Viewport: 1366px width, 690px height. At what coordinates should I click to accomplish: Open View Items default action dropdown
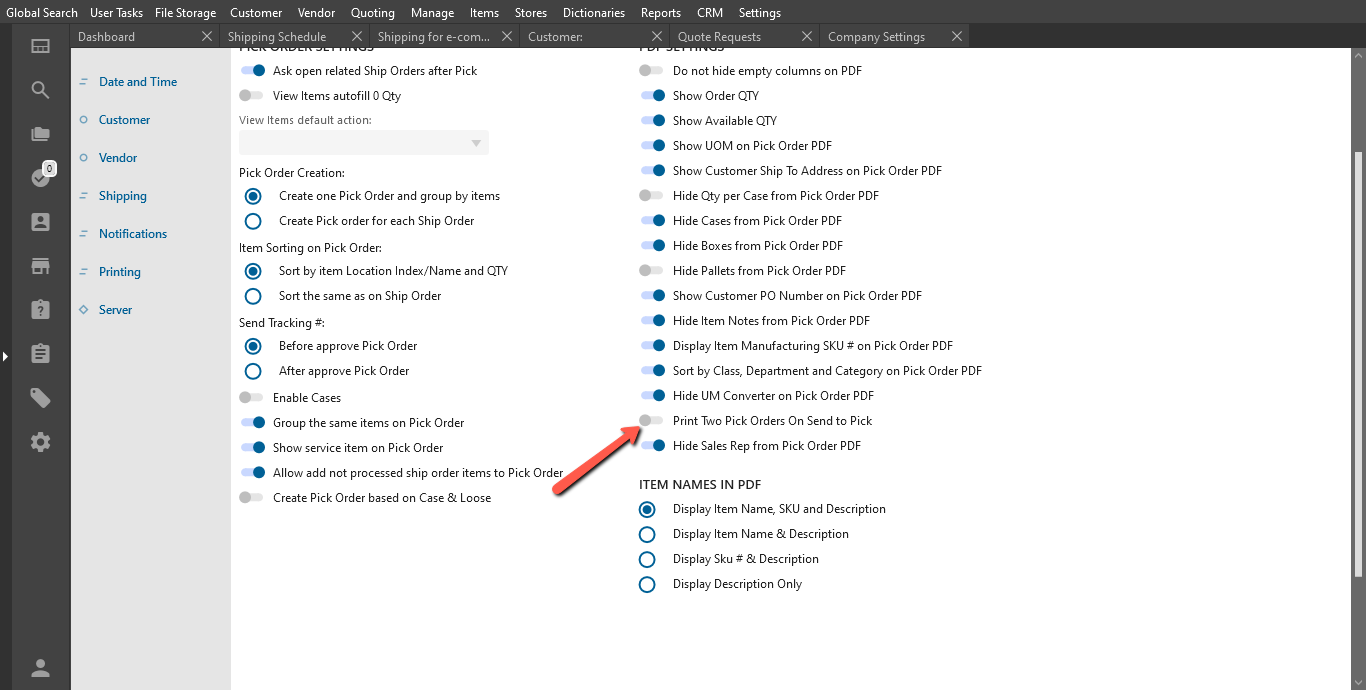pos(364,143)
